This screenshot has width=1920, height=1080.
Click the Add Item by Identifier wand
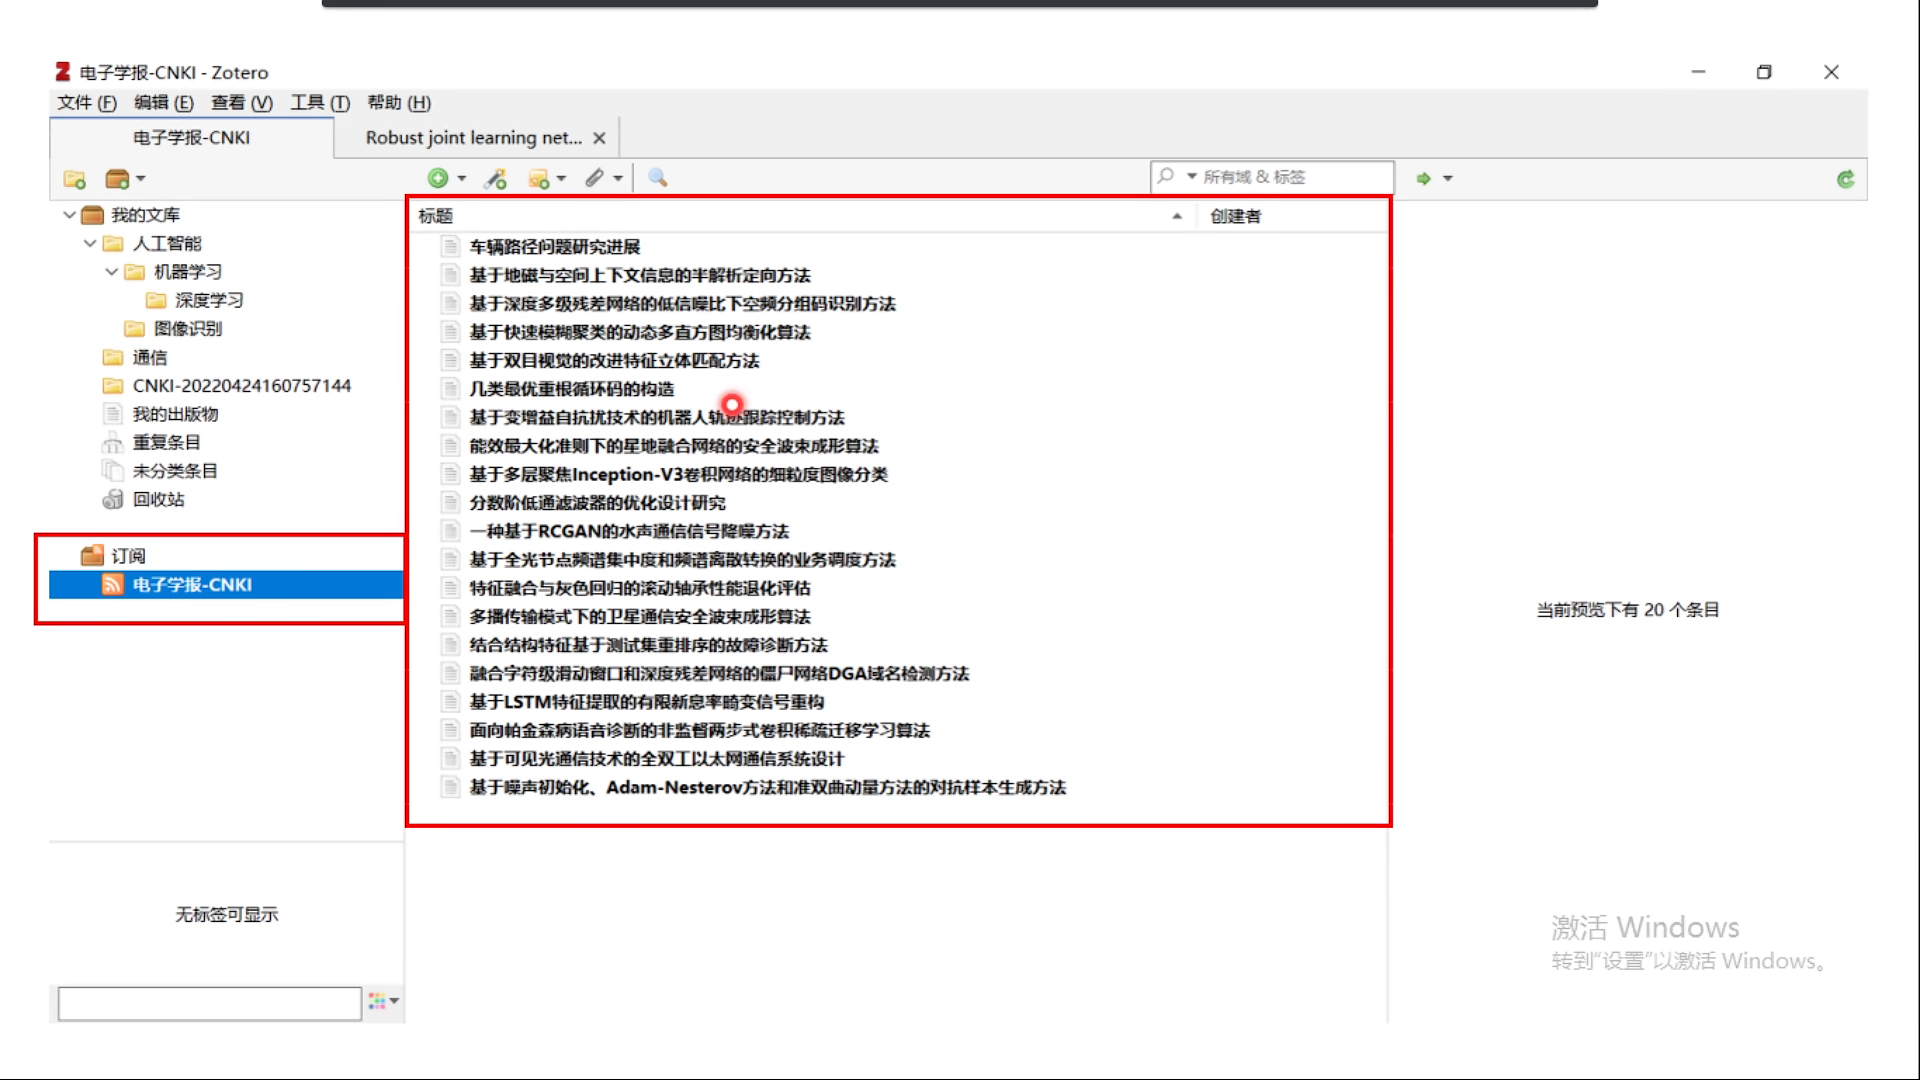click(496, 179)
